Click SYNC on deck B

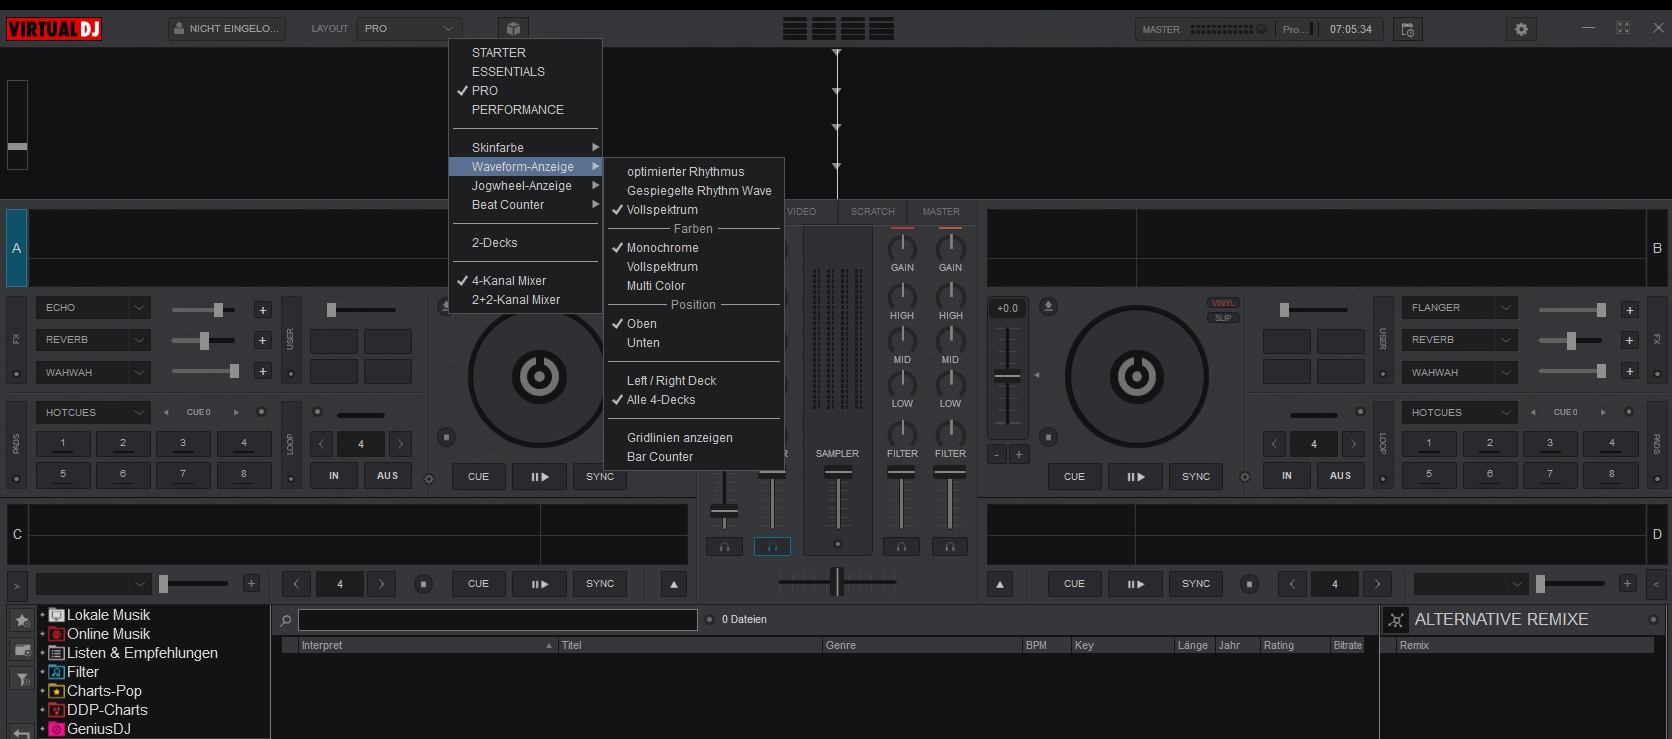[1196, 477]
